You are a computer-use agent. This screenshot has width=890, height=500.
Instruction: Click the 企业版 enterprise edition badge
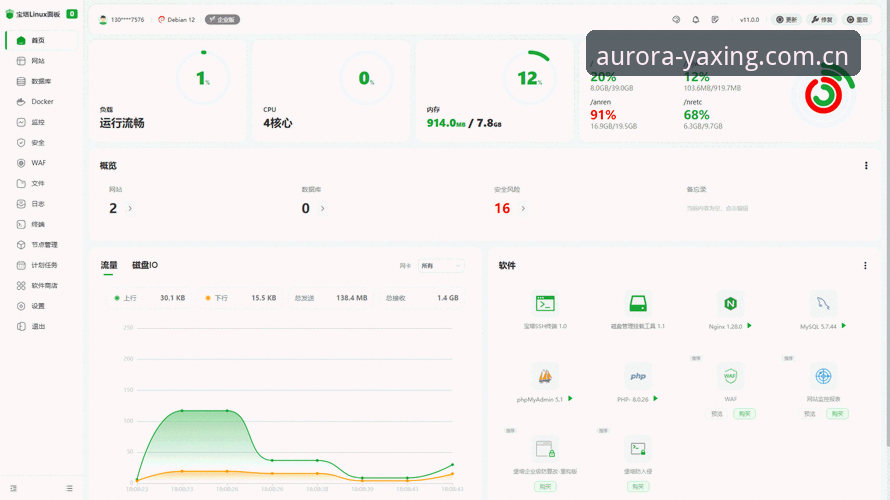click(x=222, y=19)
